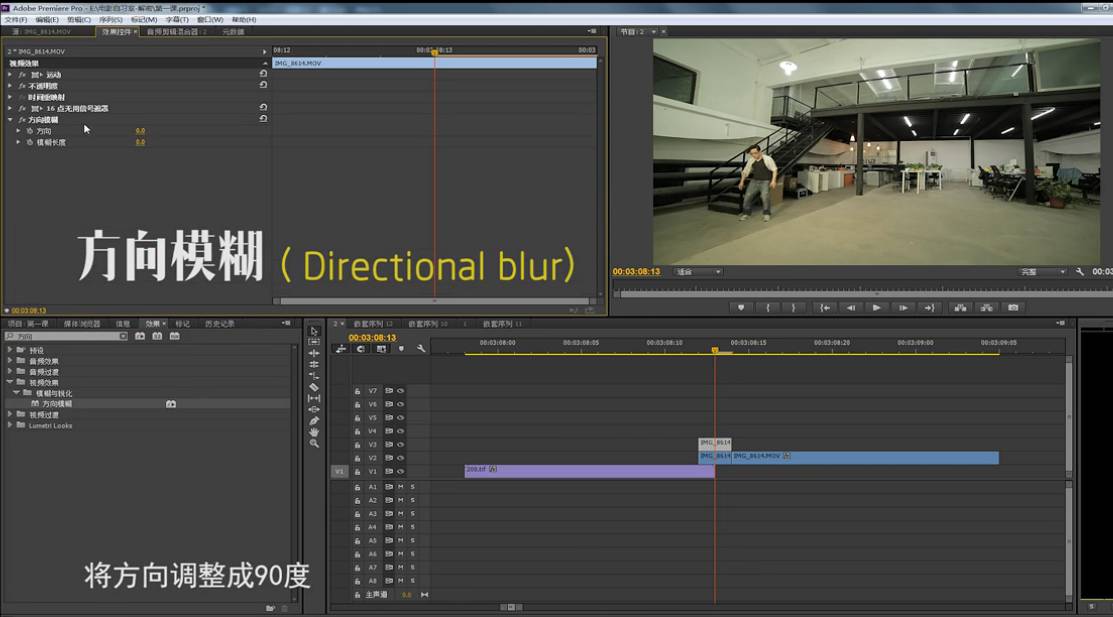
Task: Toggle lock on video track V2
Action: (357, 458)
